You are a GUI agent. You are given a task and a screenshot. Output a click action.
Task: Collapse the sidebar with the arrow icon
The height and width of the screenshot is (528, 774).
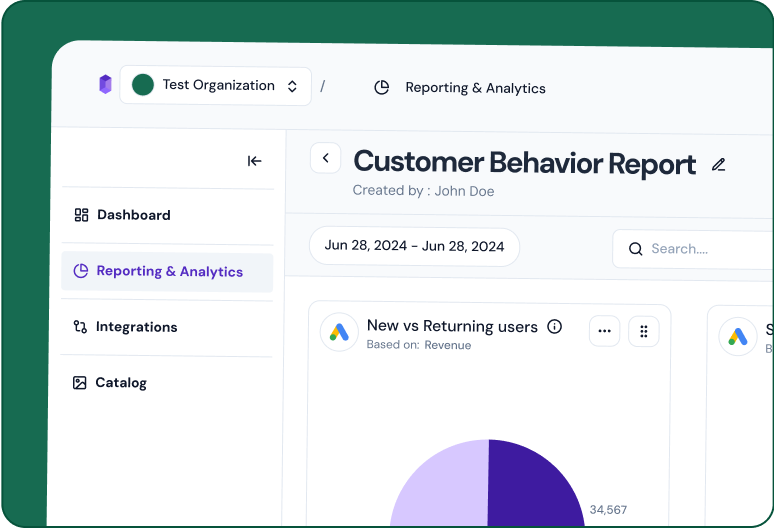pos(254,161)
